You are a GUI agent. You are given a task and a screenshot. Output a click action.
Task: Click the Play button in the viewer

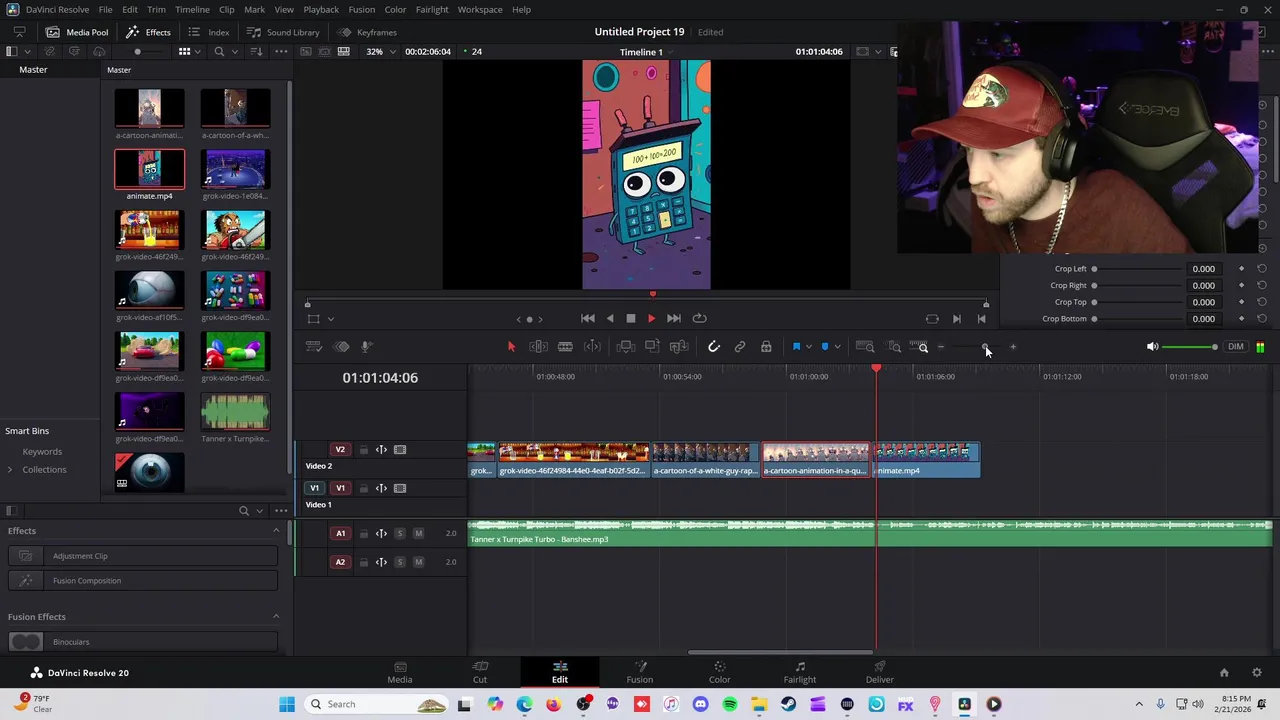[x=651, y=318]
